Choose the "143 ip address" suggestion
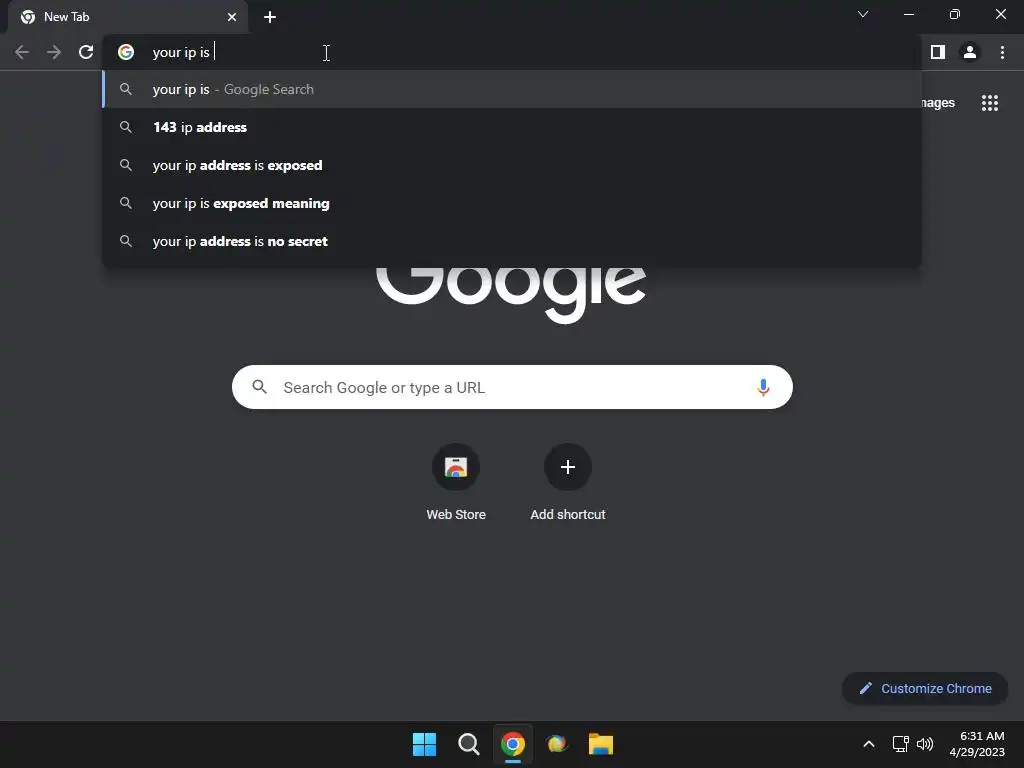This screenshot has height=768, width=1024. tap(512, 127)
